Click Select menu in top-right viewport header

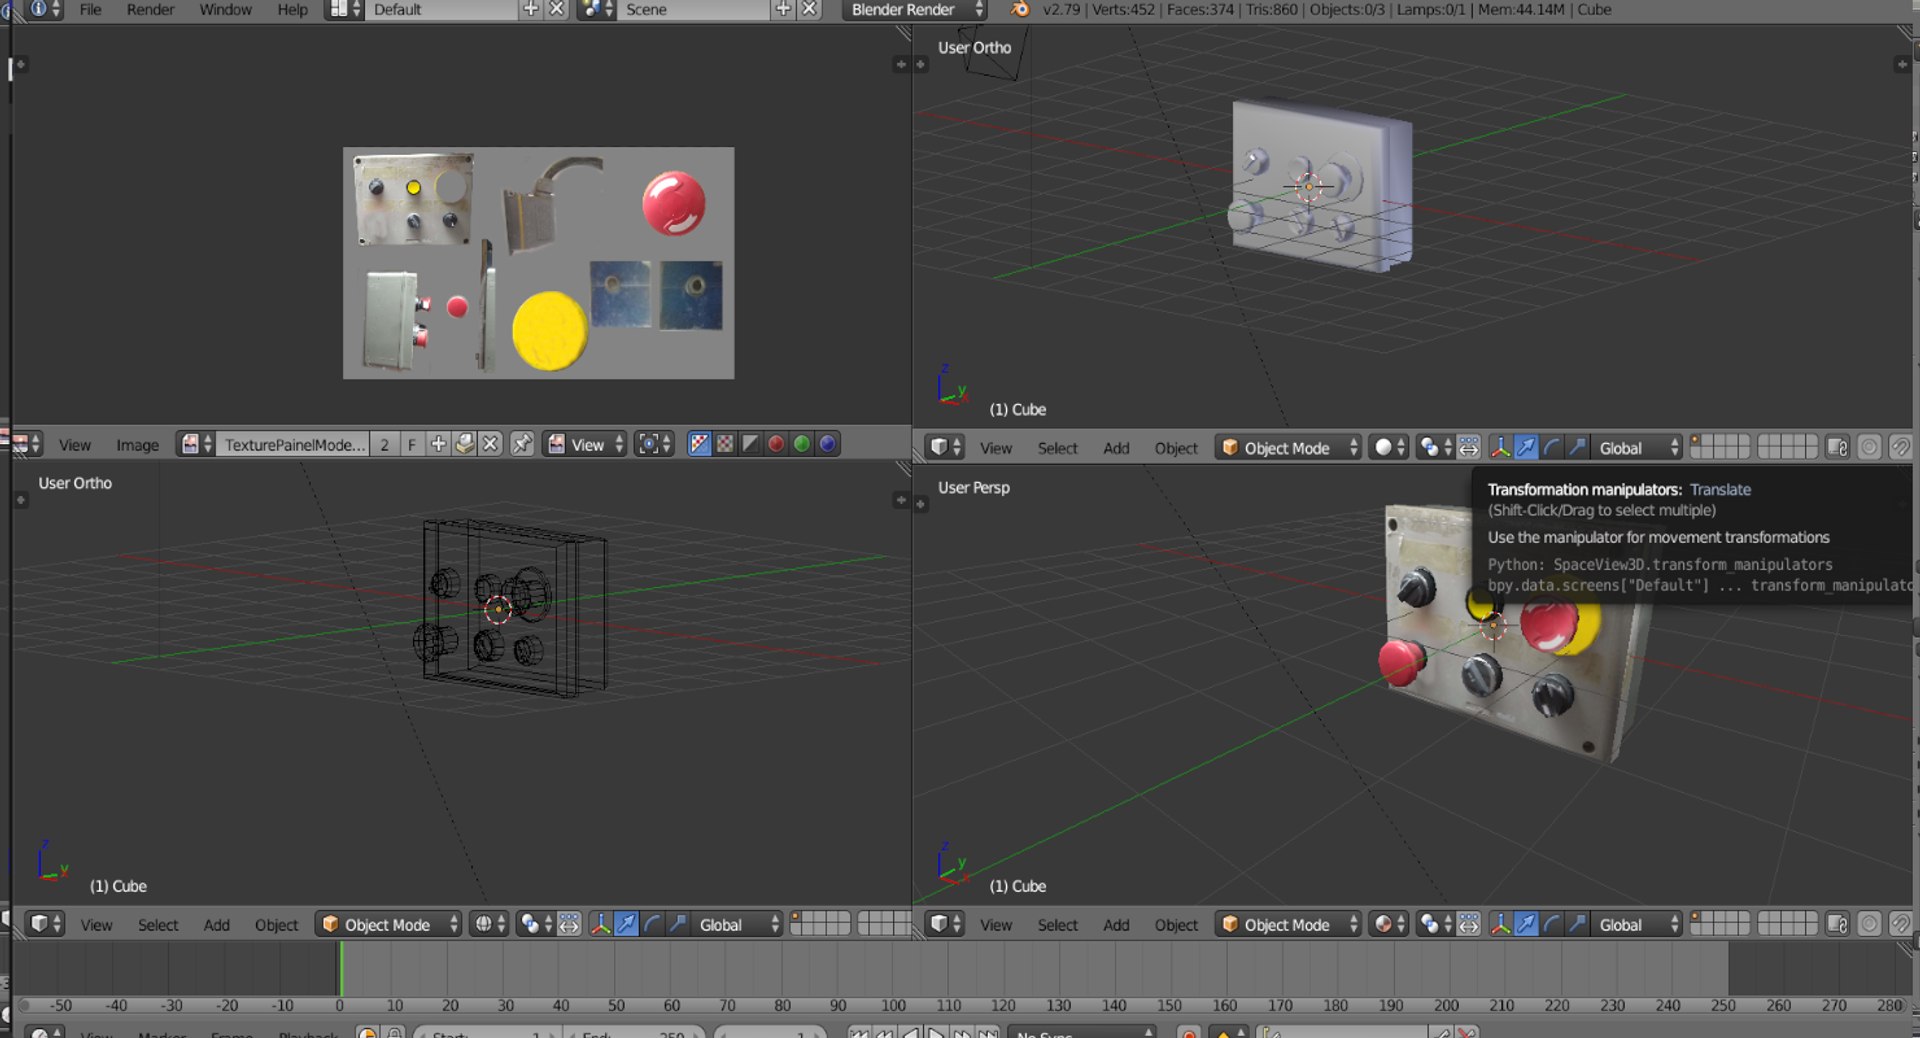click(1057, 449)
